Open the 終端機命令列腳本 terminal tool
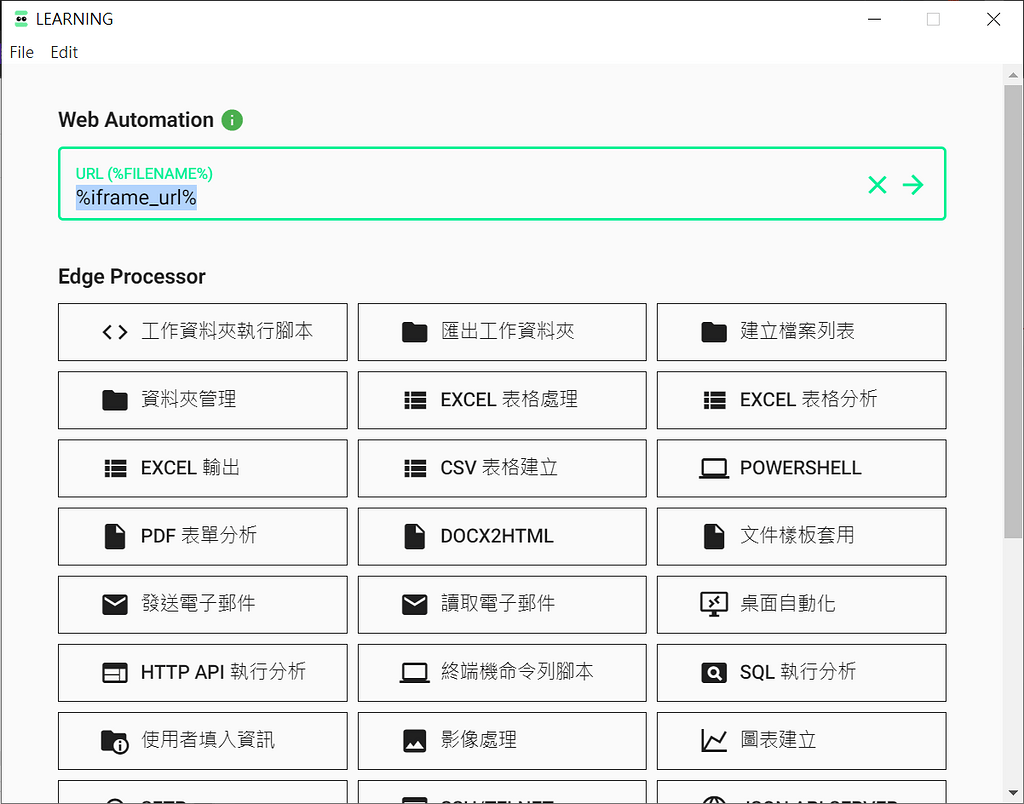This screenshot has height=804, width=1024. (501, 672)
